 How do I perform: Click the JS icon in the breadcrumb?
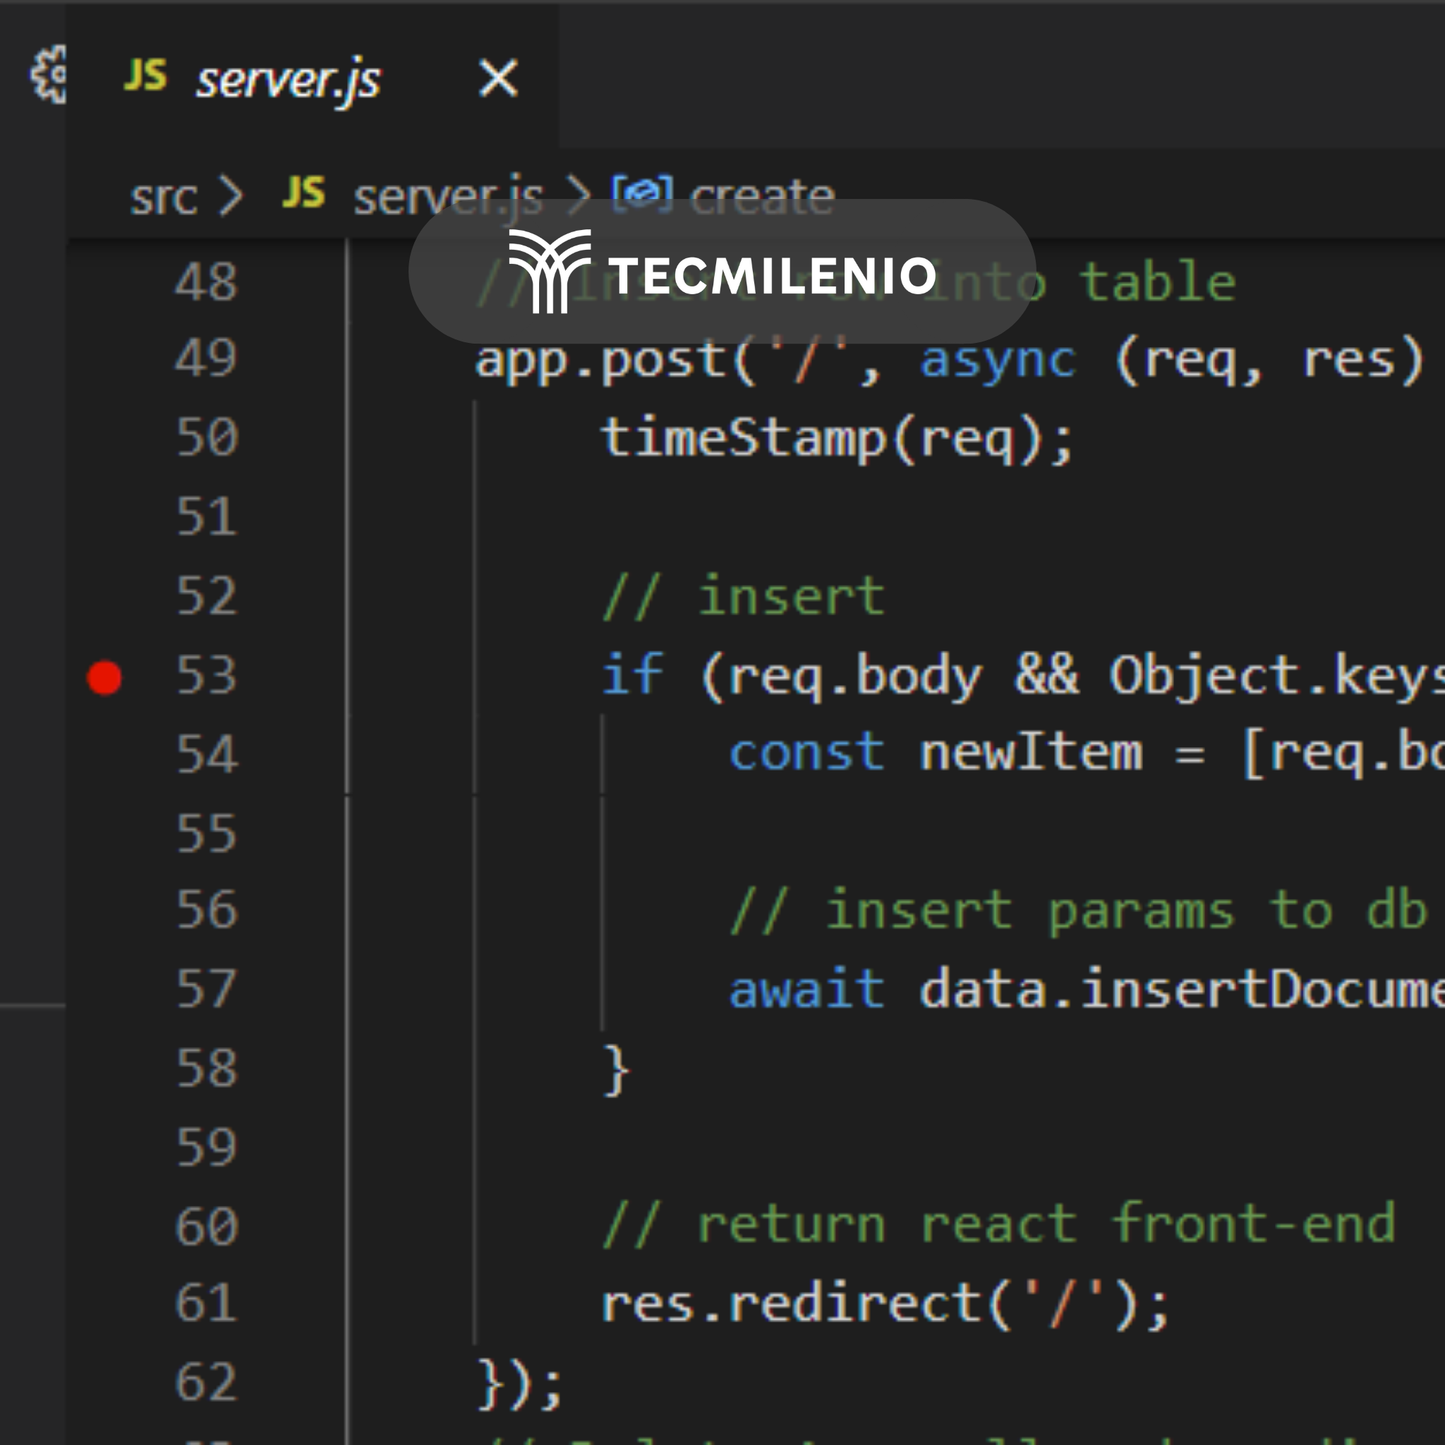[x=304, y=192]
